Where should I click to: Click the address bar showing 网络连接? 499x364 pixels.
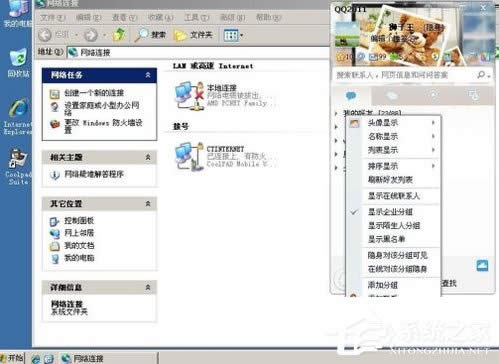coord(198,52)
